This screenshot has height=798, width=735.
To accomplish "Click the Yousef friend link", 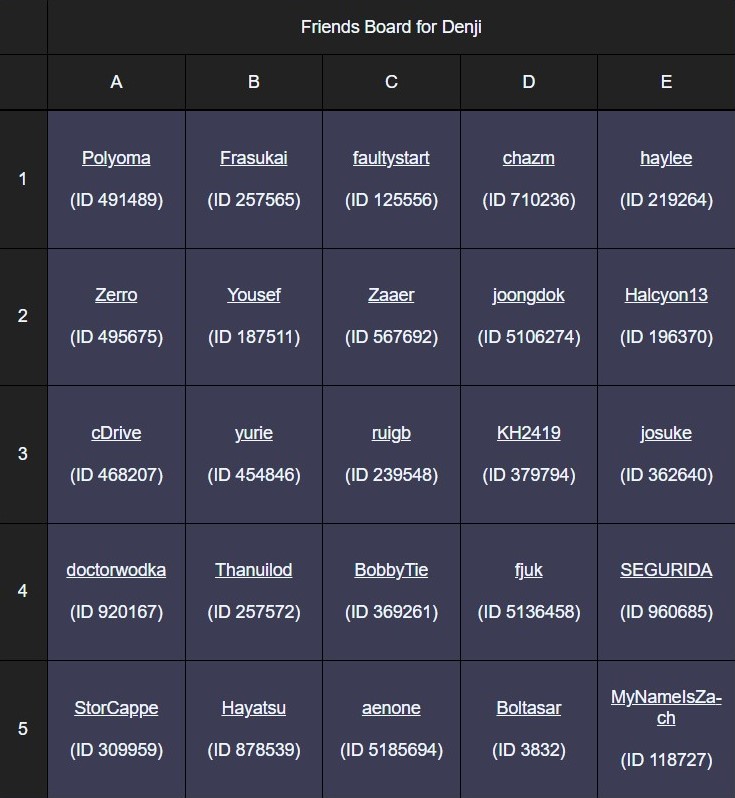I will (253, 295).
